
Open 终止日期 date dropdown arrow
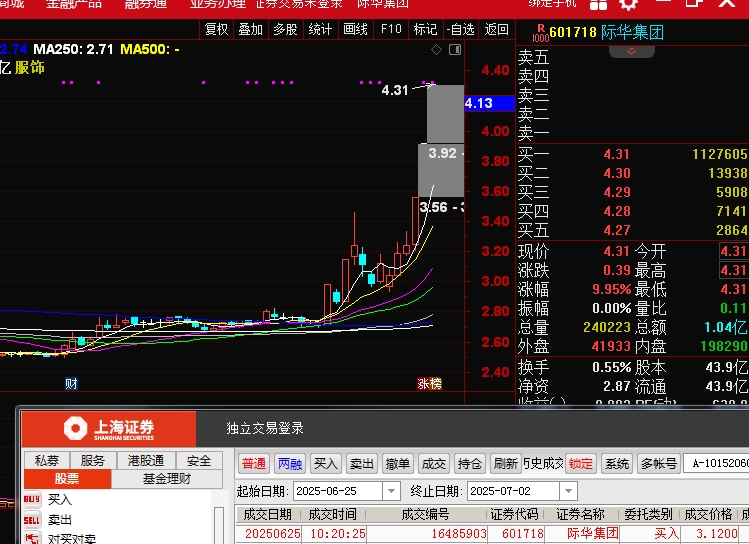[568, 491]
